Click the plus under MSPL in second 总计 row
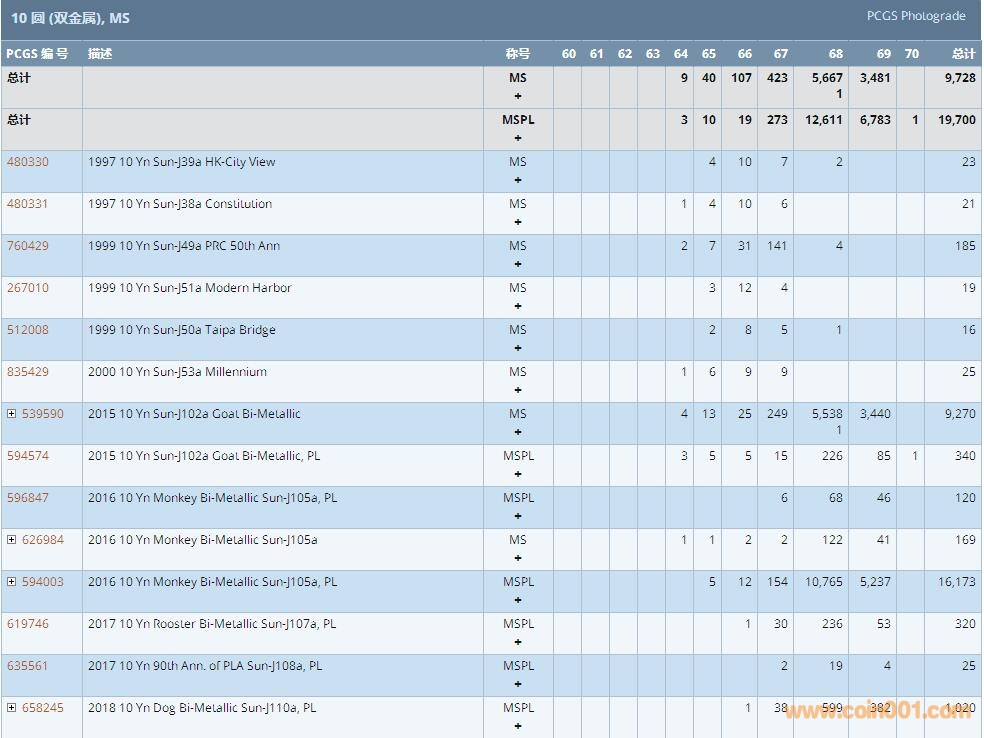 tap(518, 138)
